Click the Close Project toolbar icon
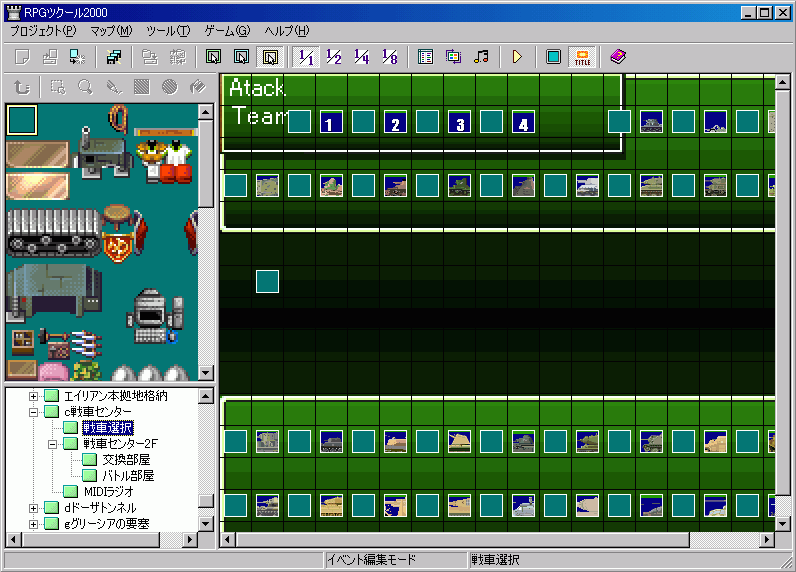This screenshot has height=572, width=796. pyautogui.click(x=78, y=56)
